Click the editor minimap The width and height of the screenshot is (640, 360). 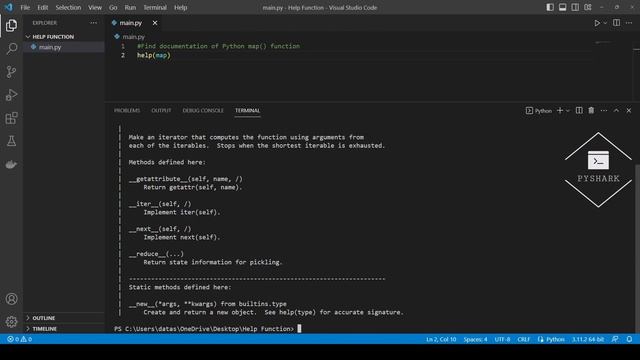pyautogui.click(x=603, y=42)
